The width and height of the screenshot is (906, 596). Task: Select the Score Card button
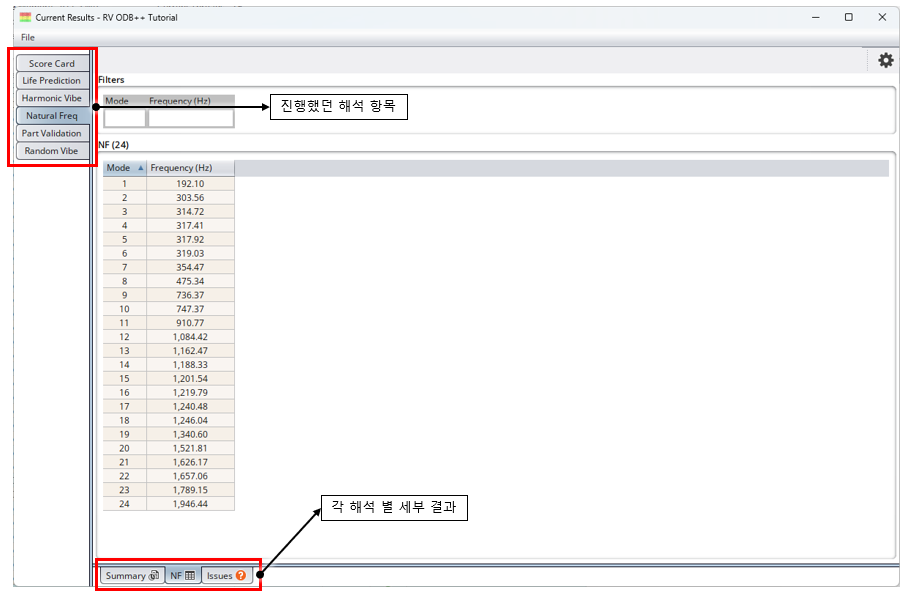(52, 64)
